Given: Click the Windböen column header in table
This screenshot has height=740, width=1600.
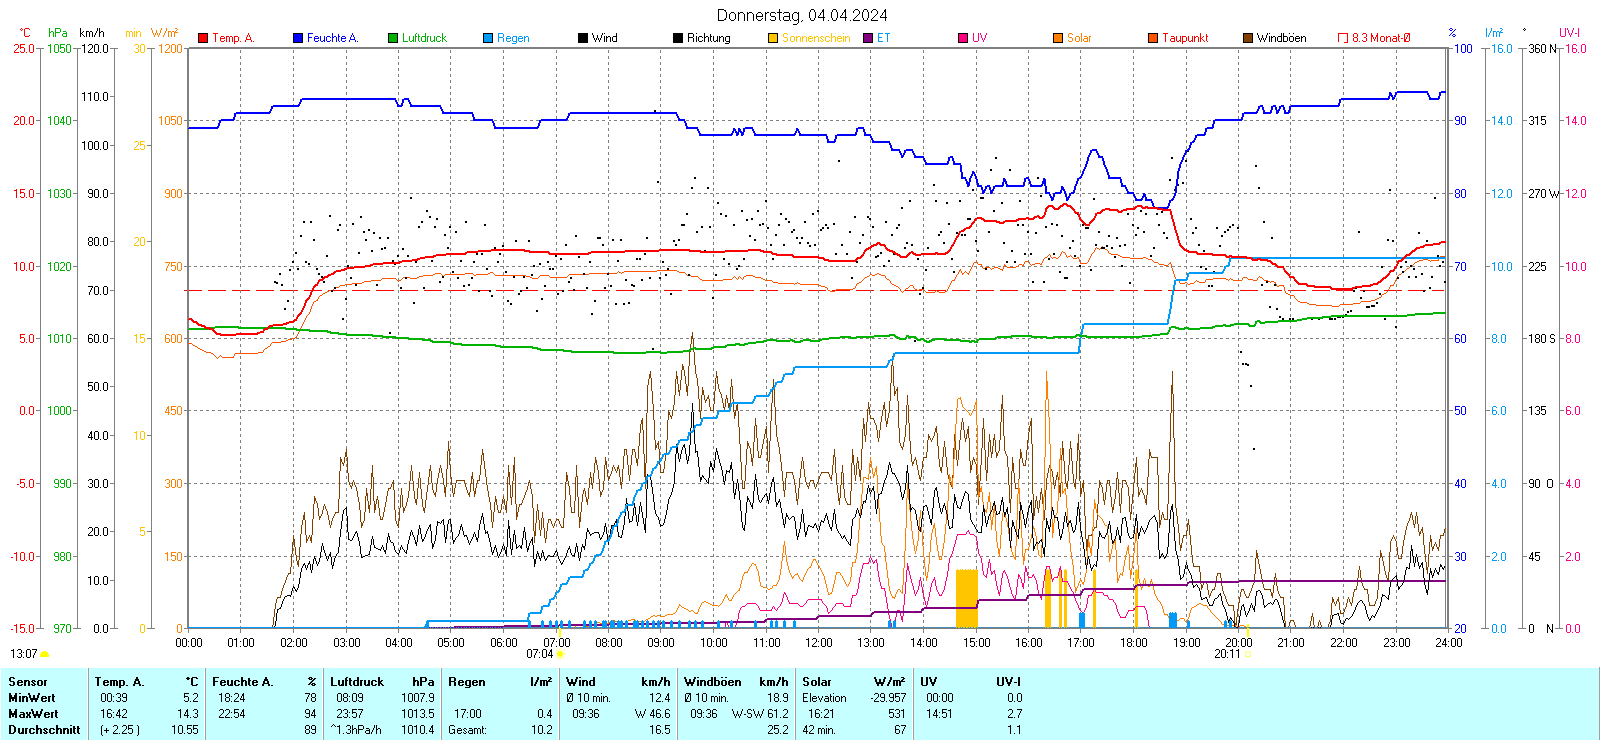Looking at the screenshot, I should 712,682.
